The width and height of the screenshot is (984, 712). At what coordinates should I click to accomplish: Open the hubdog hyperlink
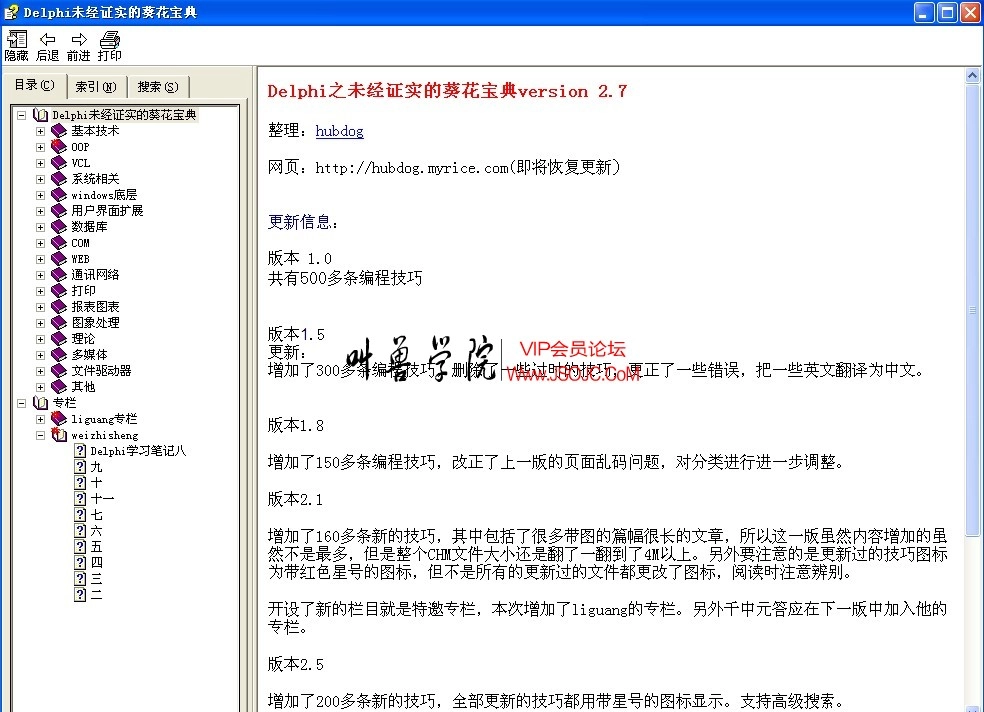[340, 131]
